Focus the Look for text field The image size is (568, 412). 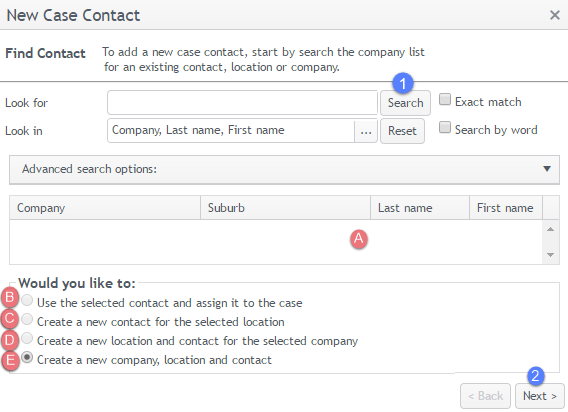[242, 103]
